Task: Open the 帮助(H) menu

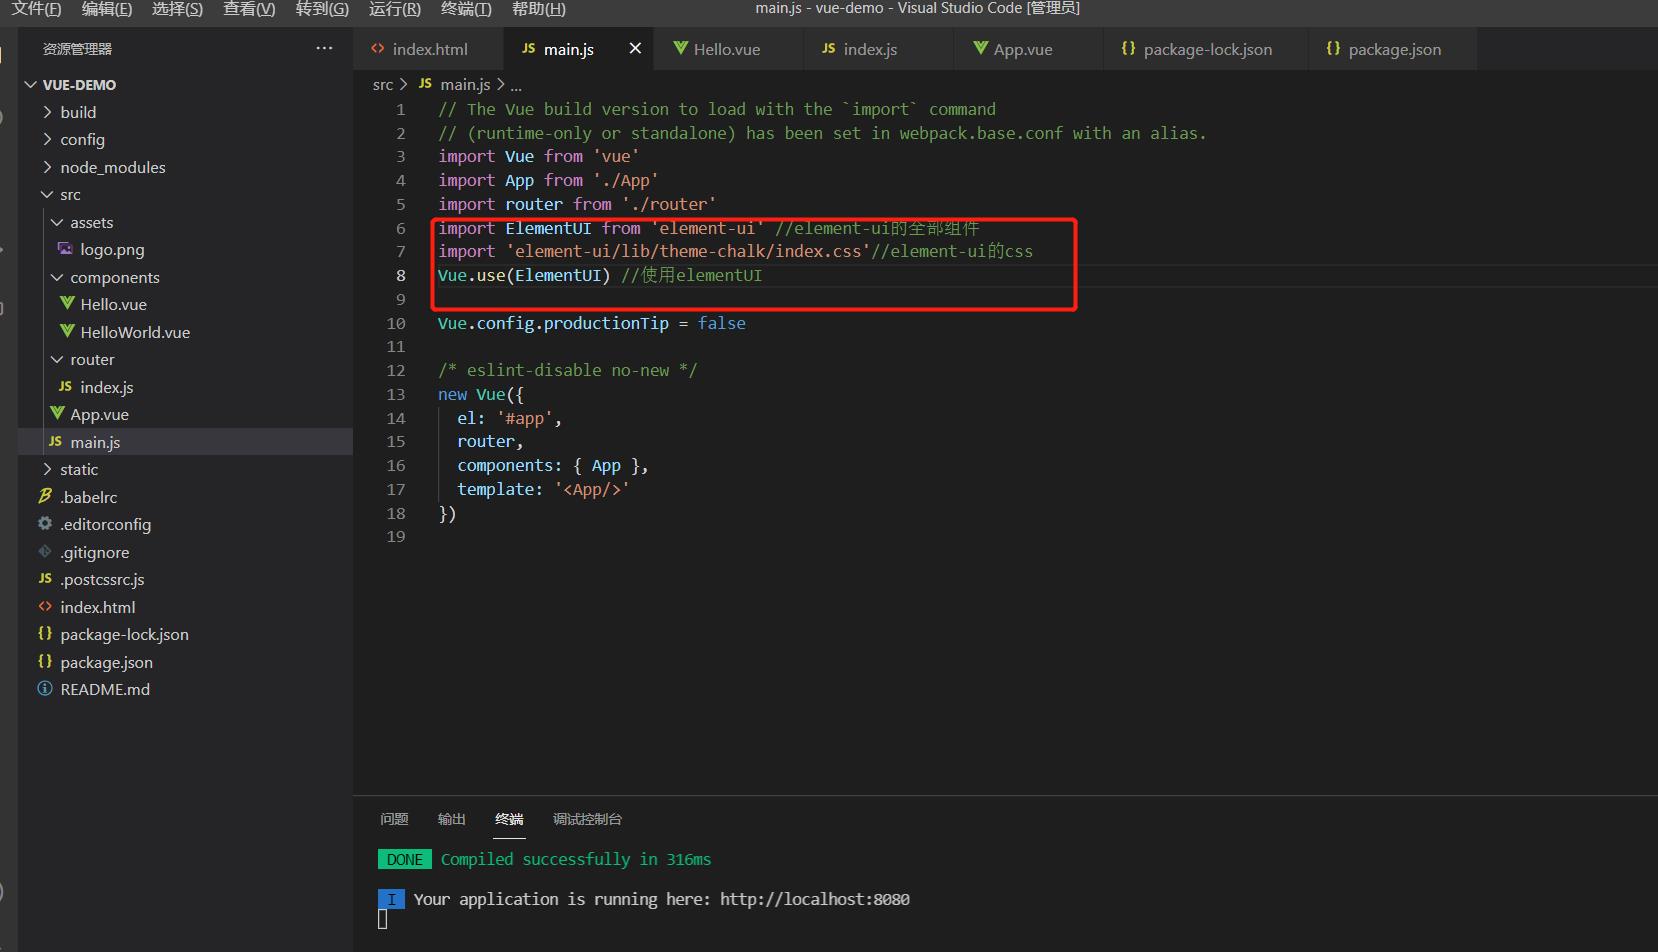Action: point(538,9)
